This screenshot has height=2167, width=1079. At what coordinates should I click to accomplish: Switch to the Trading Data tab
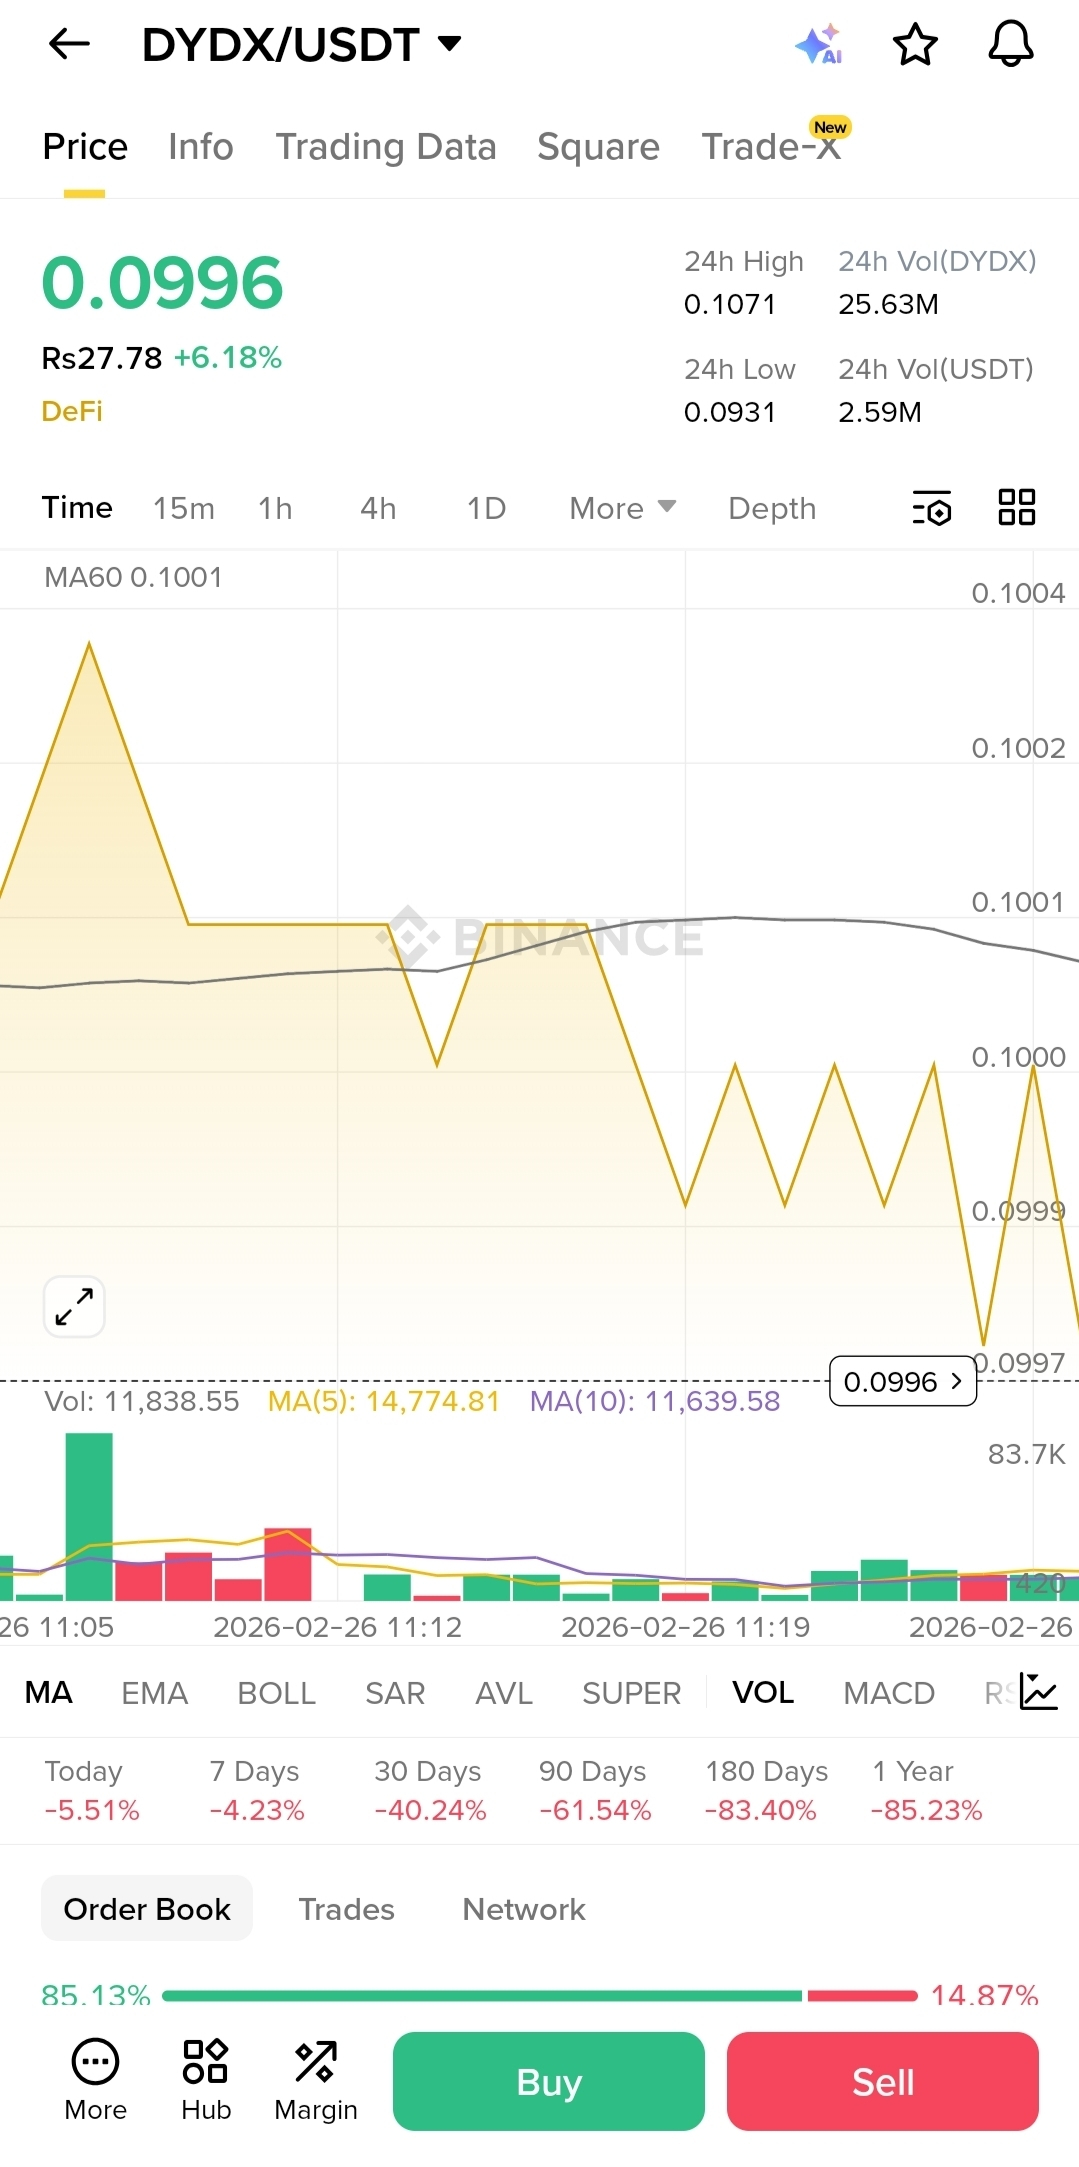pyautogui.click(x=386, y=147)
